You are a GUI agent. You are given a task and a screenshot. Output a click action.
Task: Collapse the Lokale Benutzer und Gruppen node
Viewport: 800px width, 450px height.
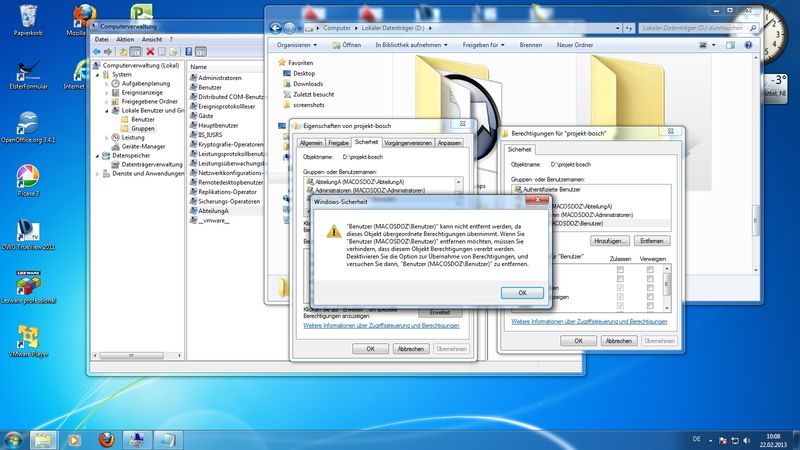coord(107,110)
